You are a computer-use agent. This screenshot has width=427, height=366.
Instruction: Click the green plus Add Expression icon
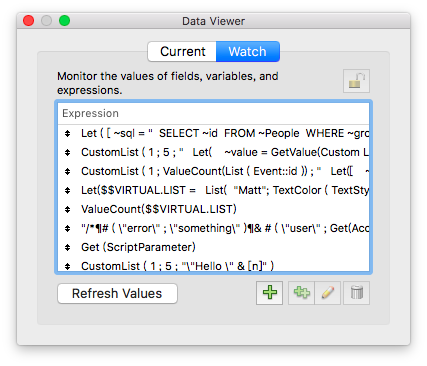click(269, 293)
